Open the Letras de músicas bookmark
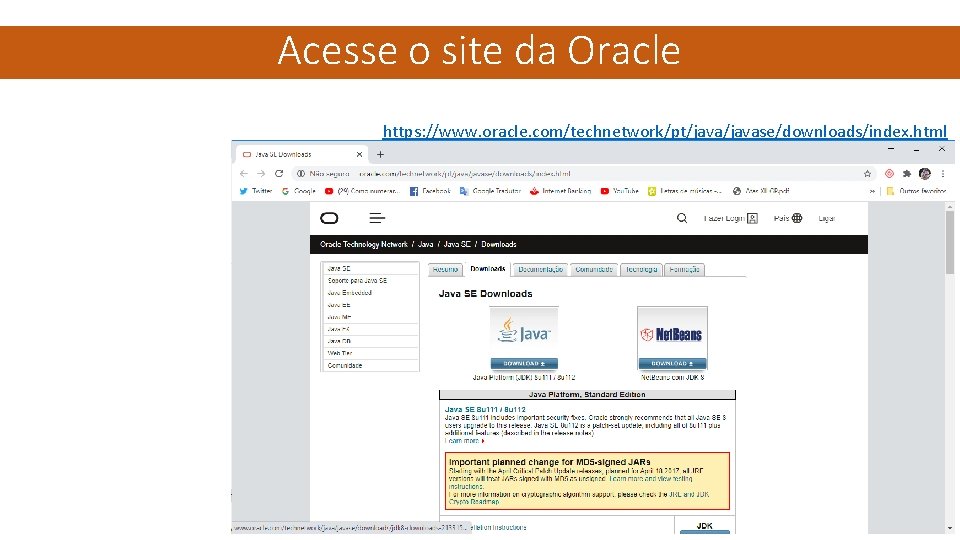Screen dimensions: 960x540 point(685,191)
